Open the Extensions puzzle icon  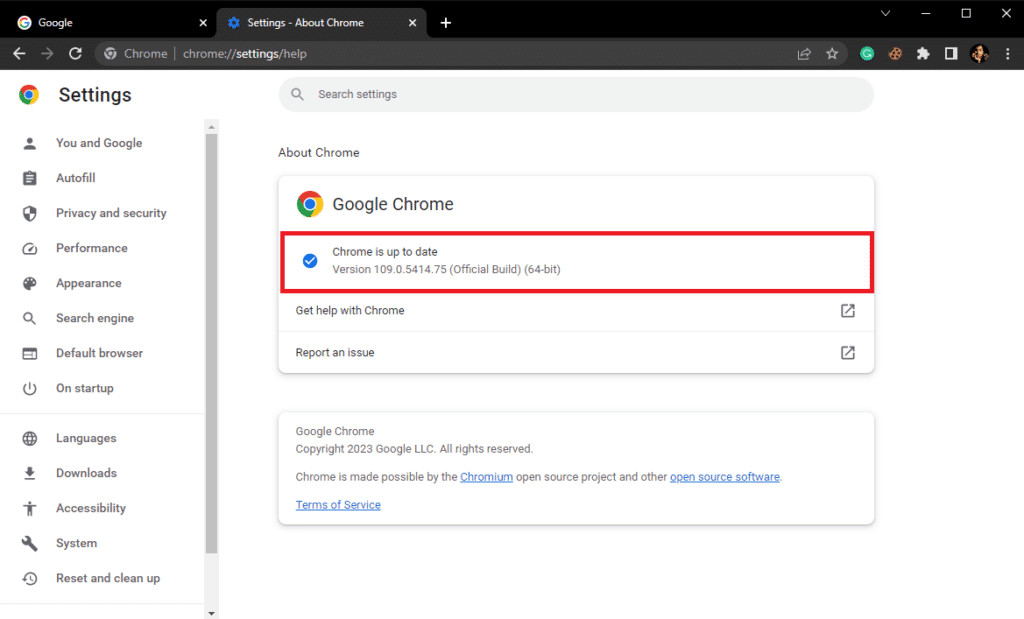pos(923,54)
